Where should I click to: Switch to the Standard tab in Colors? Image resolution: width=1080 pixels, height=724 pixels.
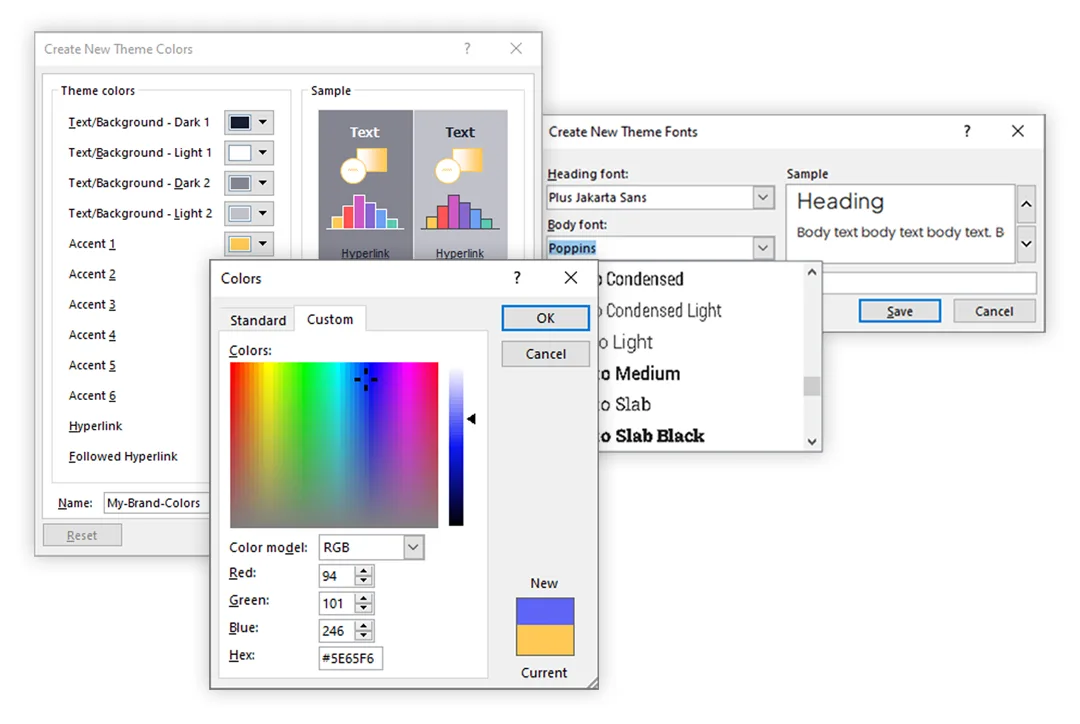pyautogui.click(x=258, y=320)
